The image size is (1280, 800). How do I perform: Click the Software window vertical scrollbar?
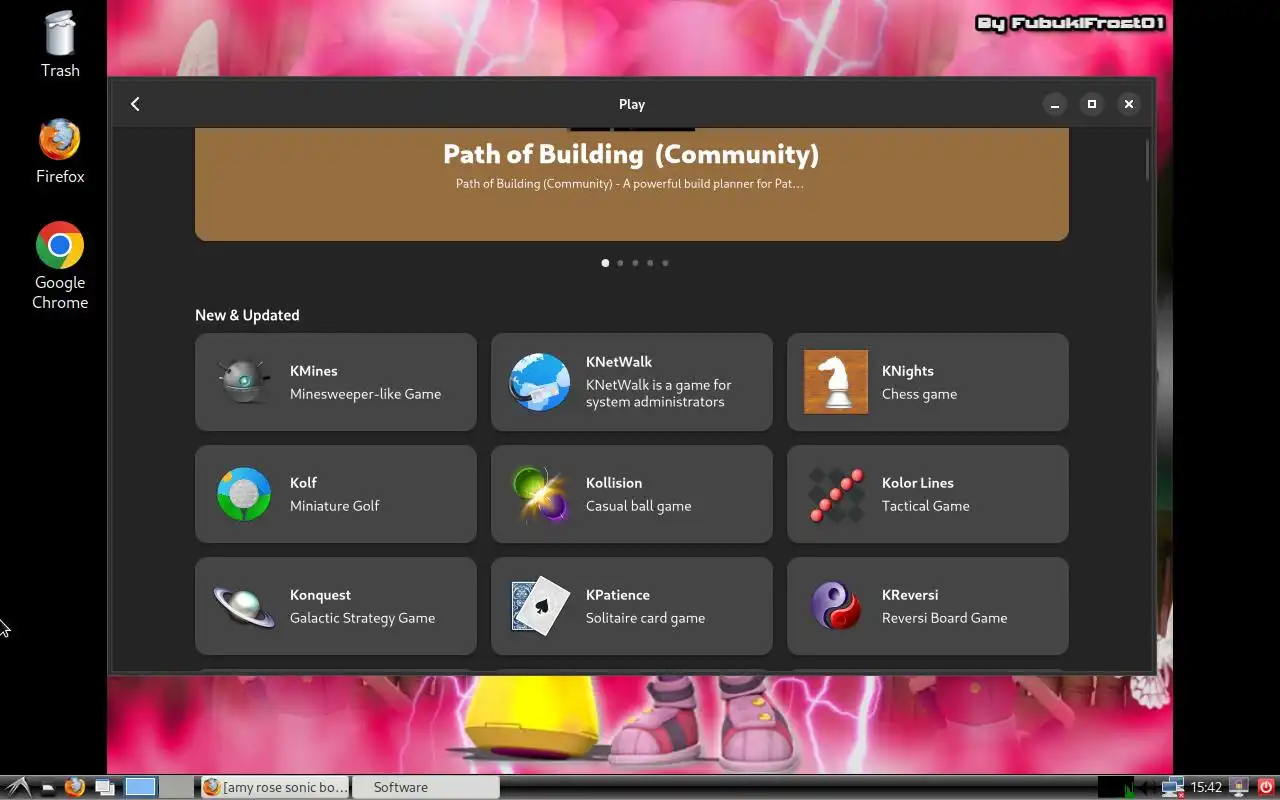point(1147,160)
